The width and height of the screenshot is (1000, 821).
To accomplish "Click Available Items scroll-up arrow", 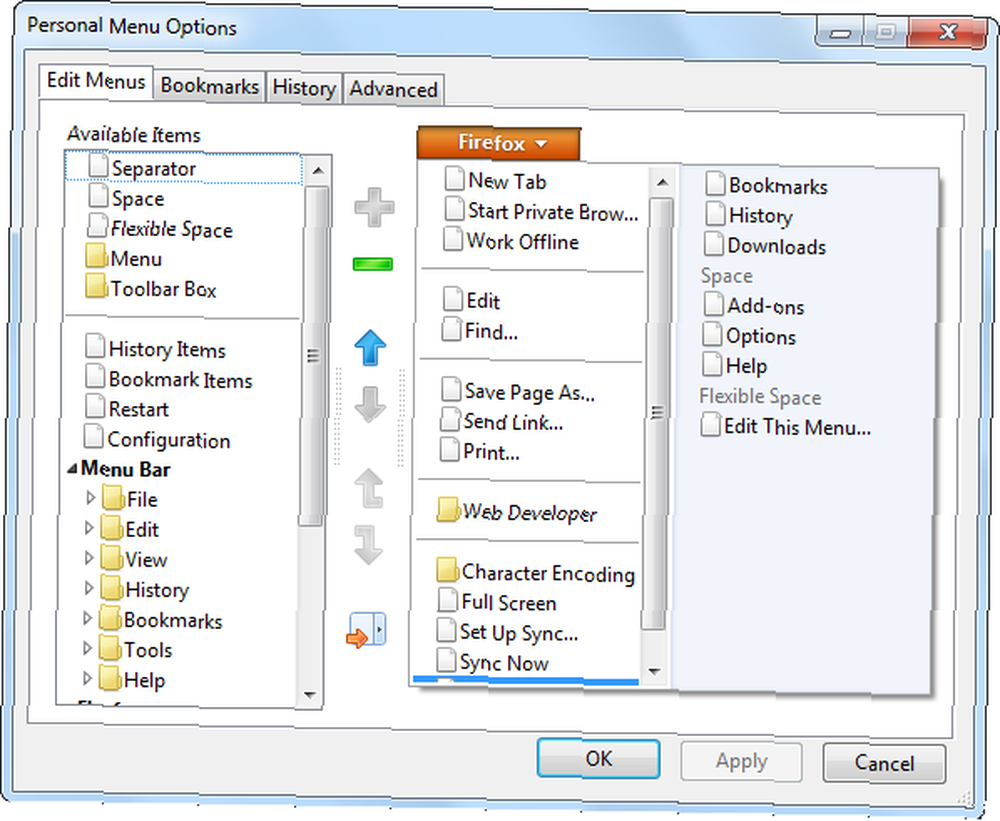I will [318, 170].
